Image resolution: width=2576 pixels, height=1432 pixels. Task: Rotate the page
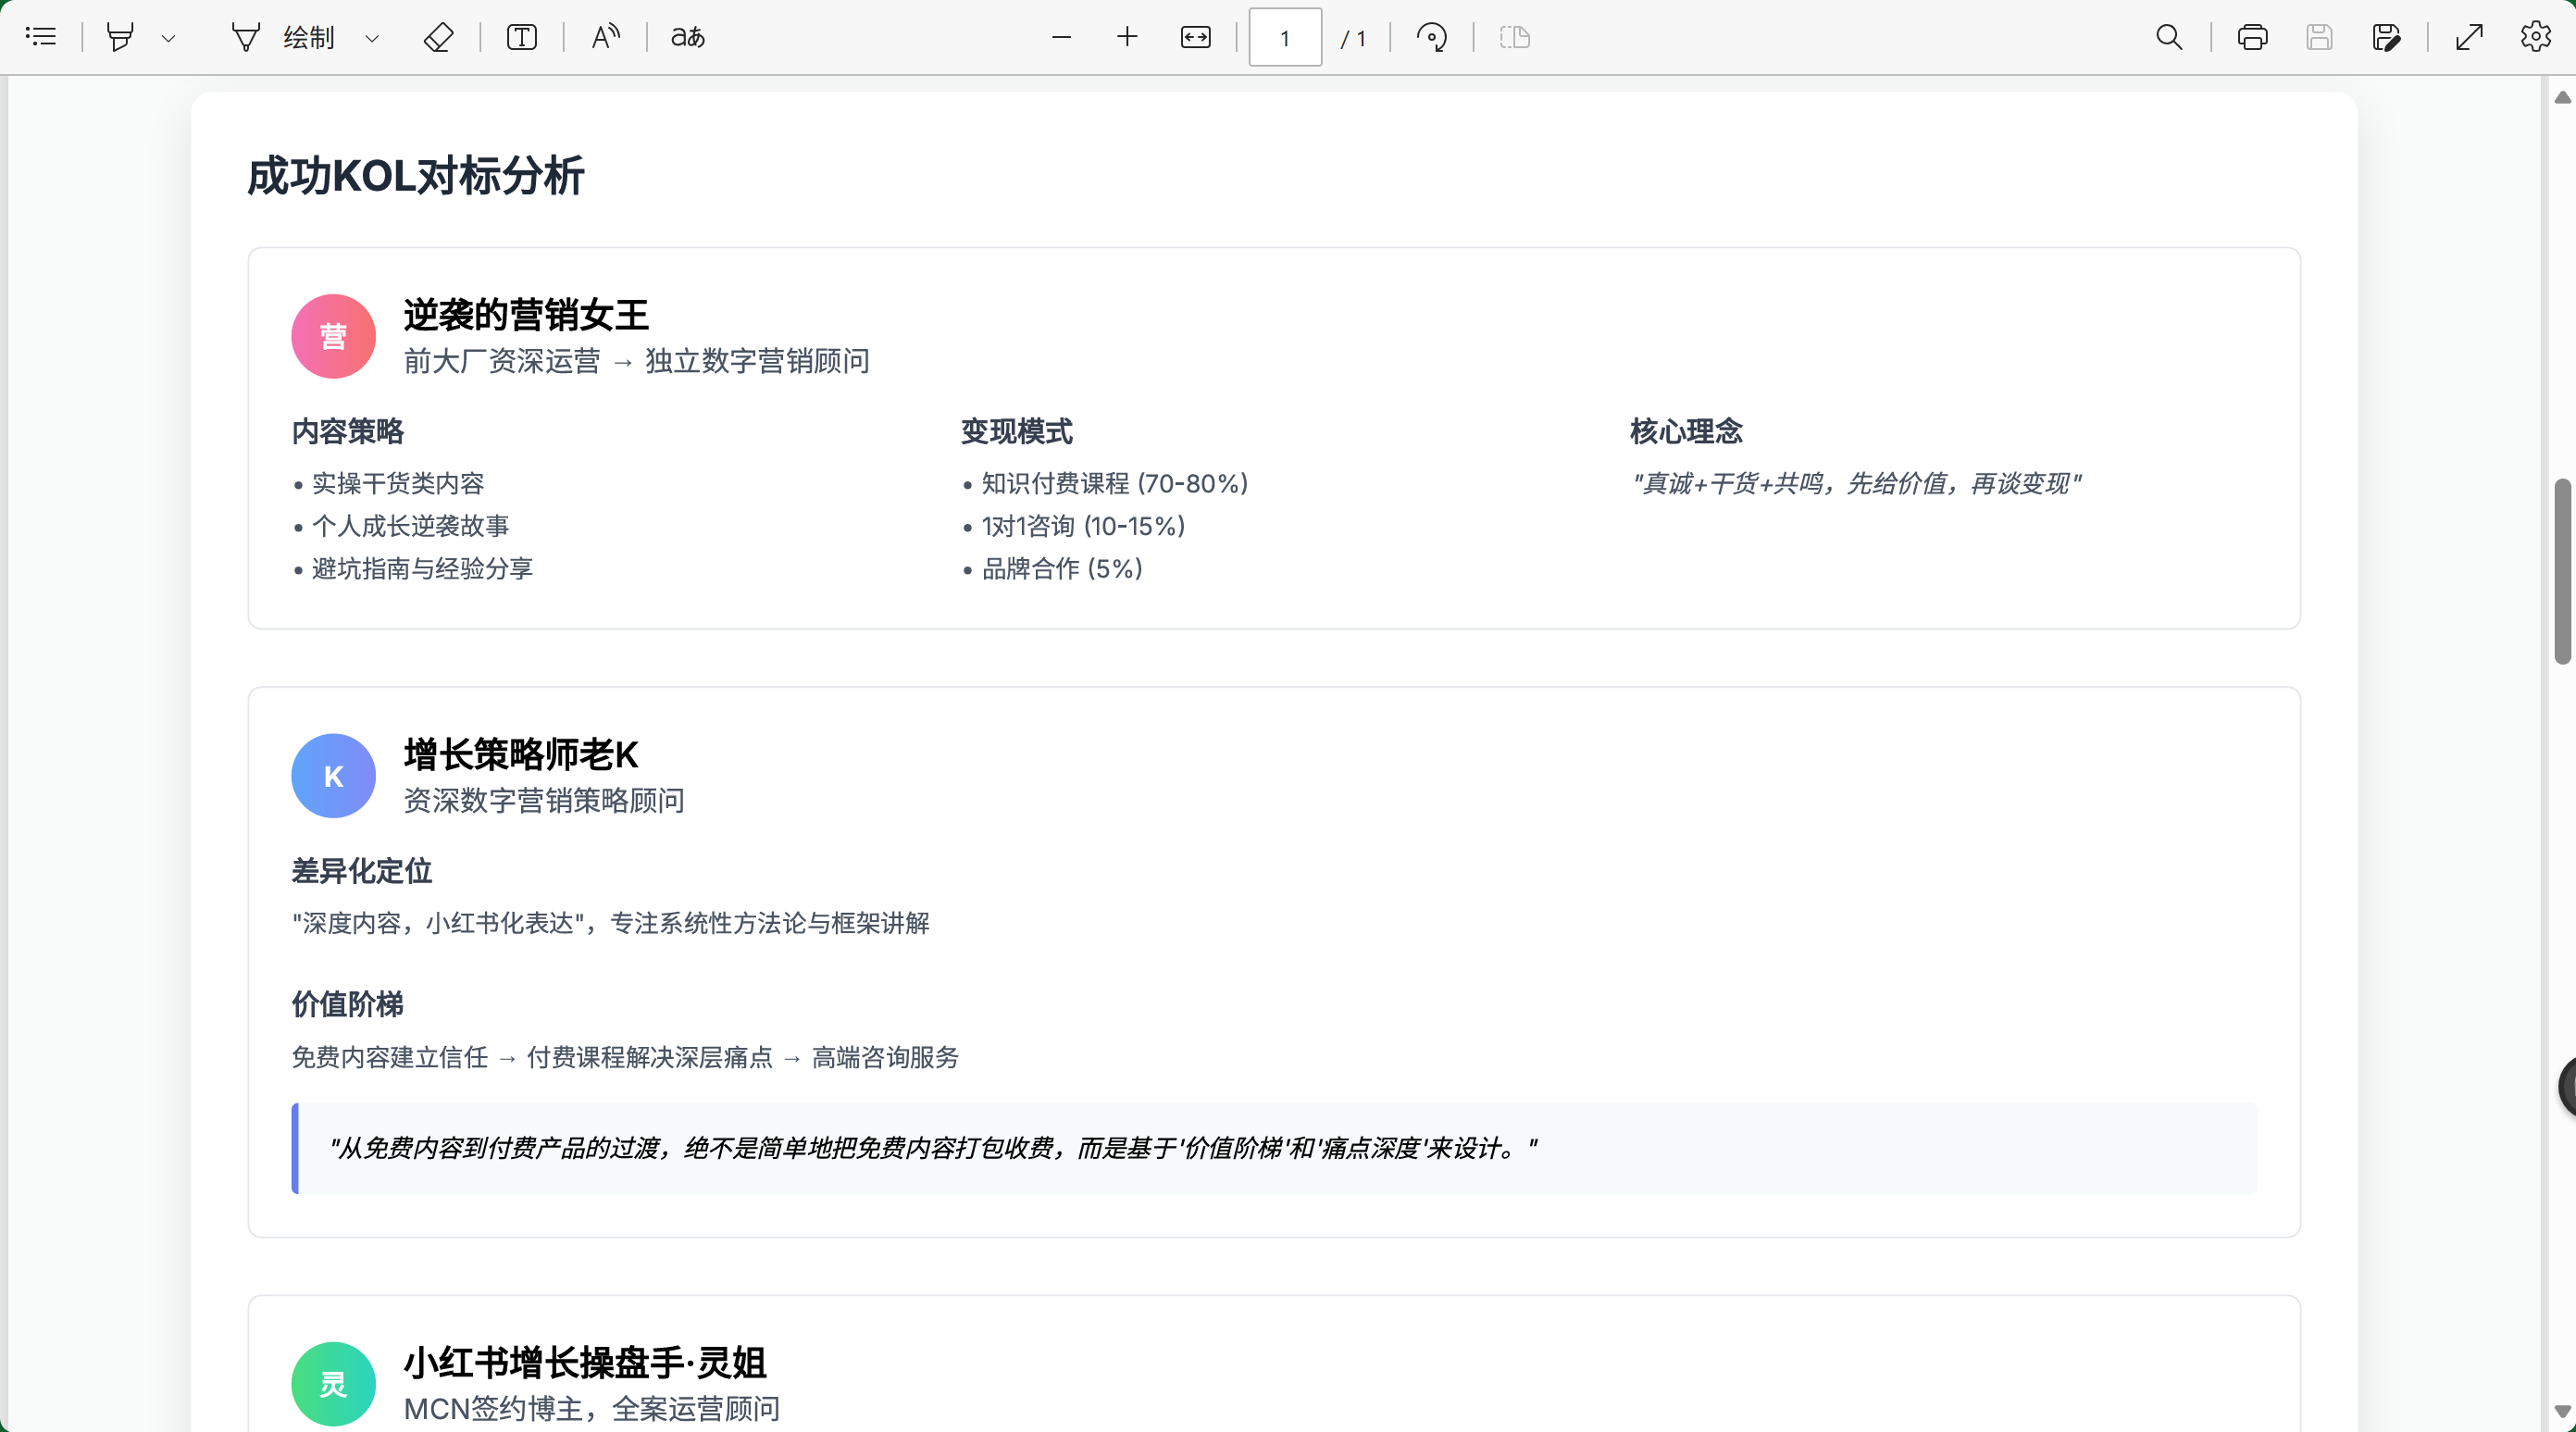pos(1431,37)
